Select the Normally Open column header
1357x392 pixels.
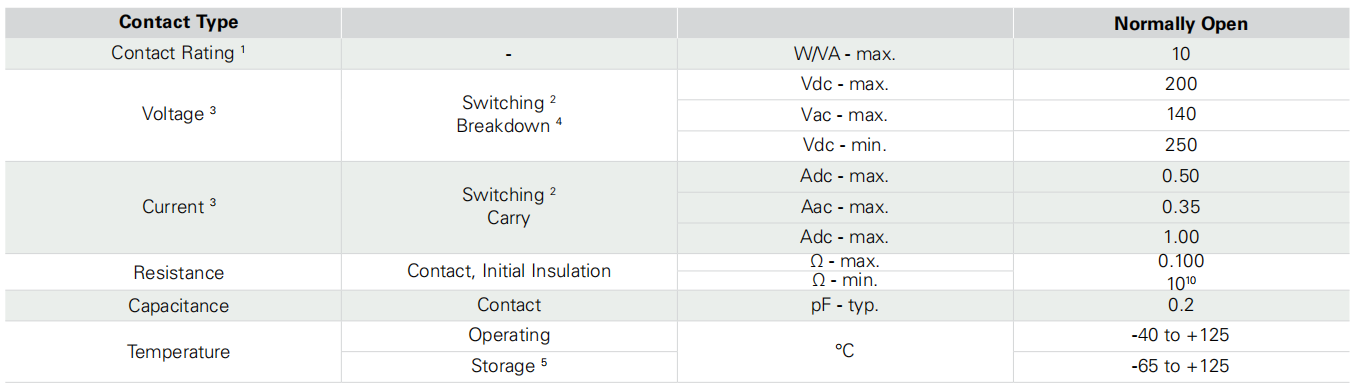click(1181, 24)
